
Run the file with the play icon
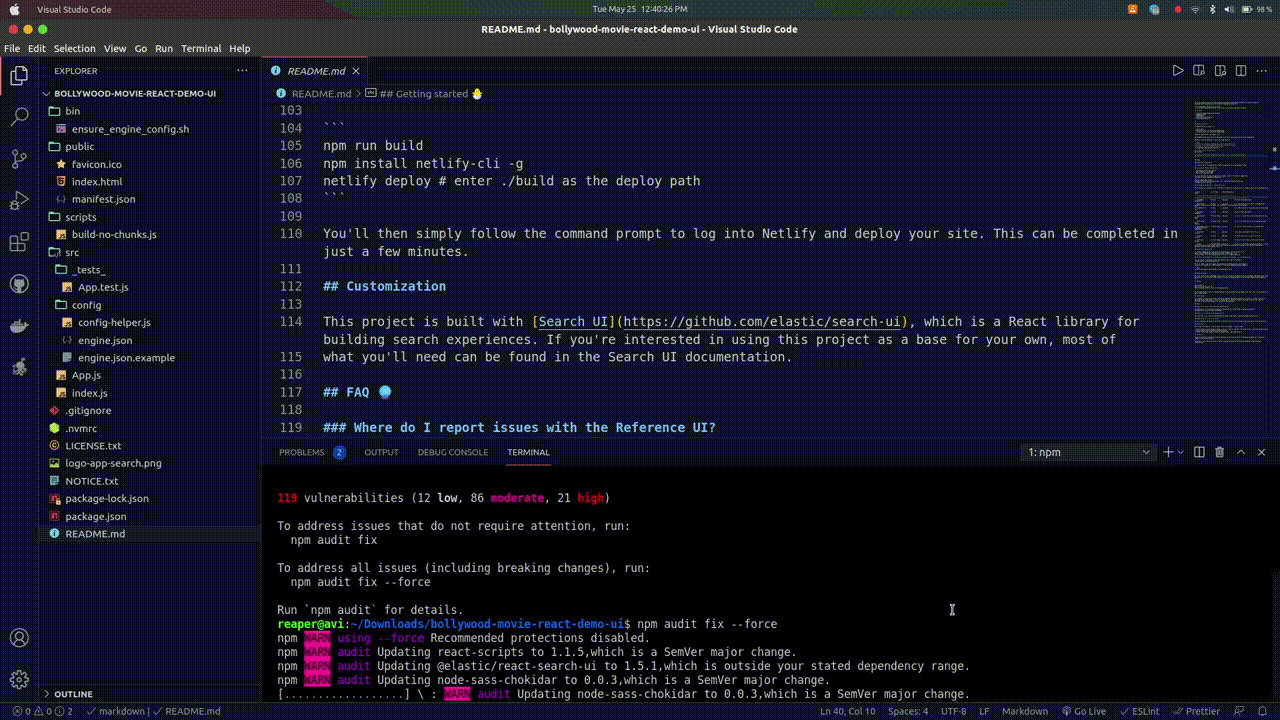click(1178, 71)
